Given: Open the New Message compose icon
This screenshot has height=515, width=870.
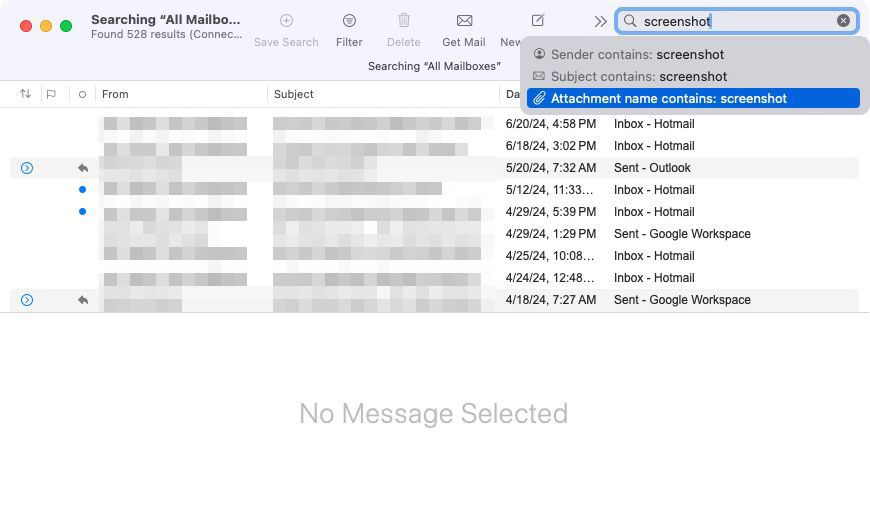Looking at the screenshot, I should click(x=537, y=21).
